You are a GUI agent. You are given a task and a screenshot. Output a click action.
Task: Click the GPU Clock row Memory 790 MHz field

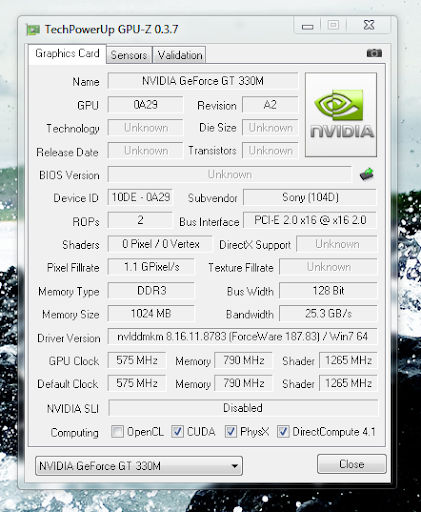pos(243,360)
